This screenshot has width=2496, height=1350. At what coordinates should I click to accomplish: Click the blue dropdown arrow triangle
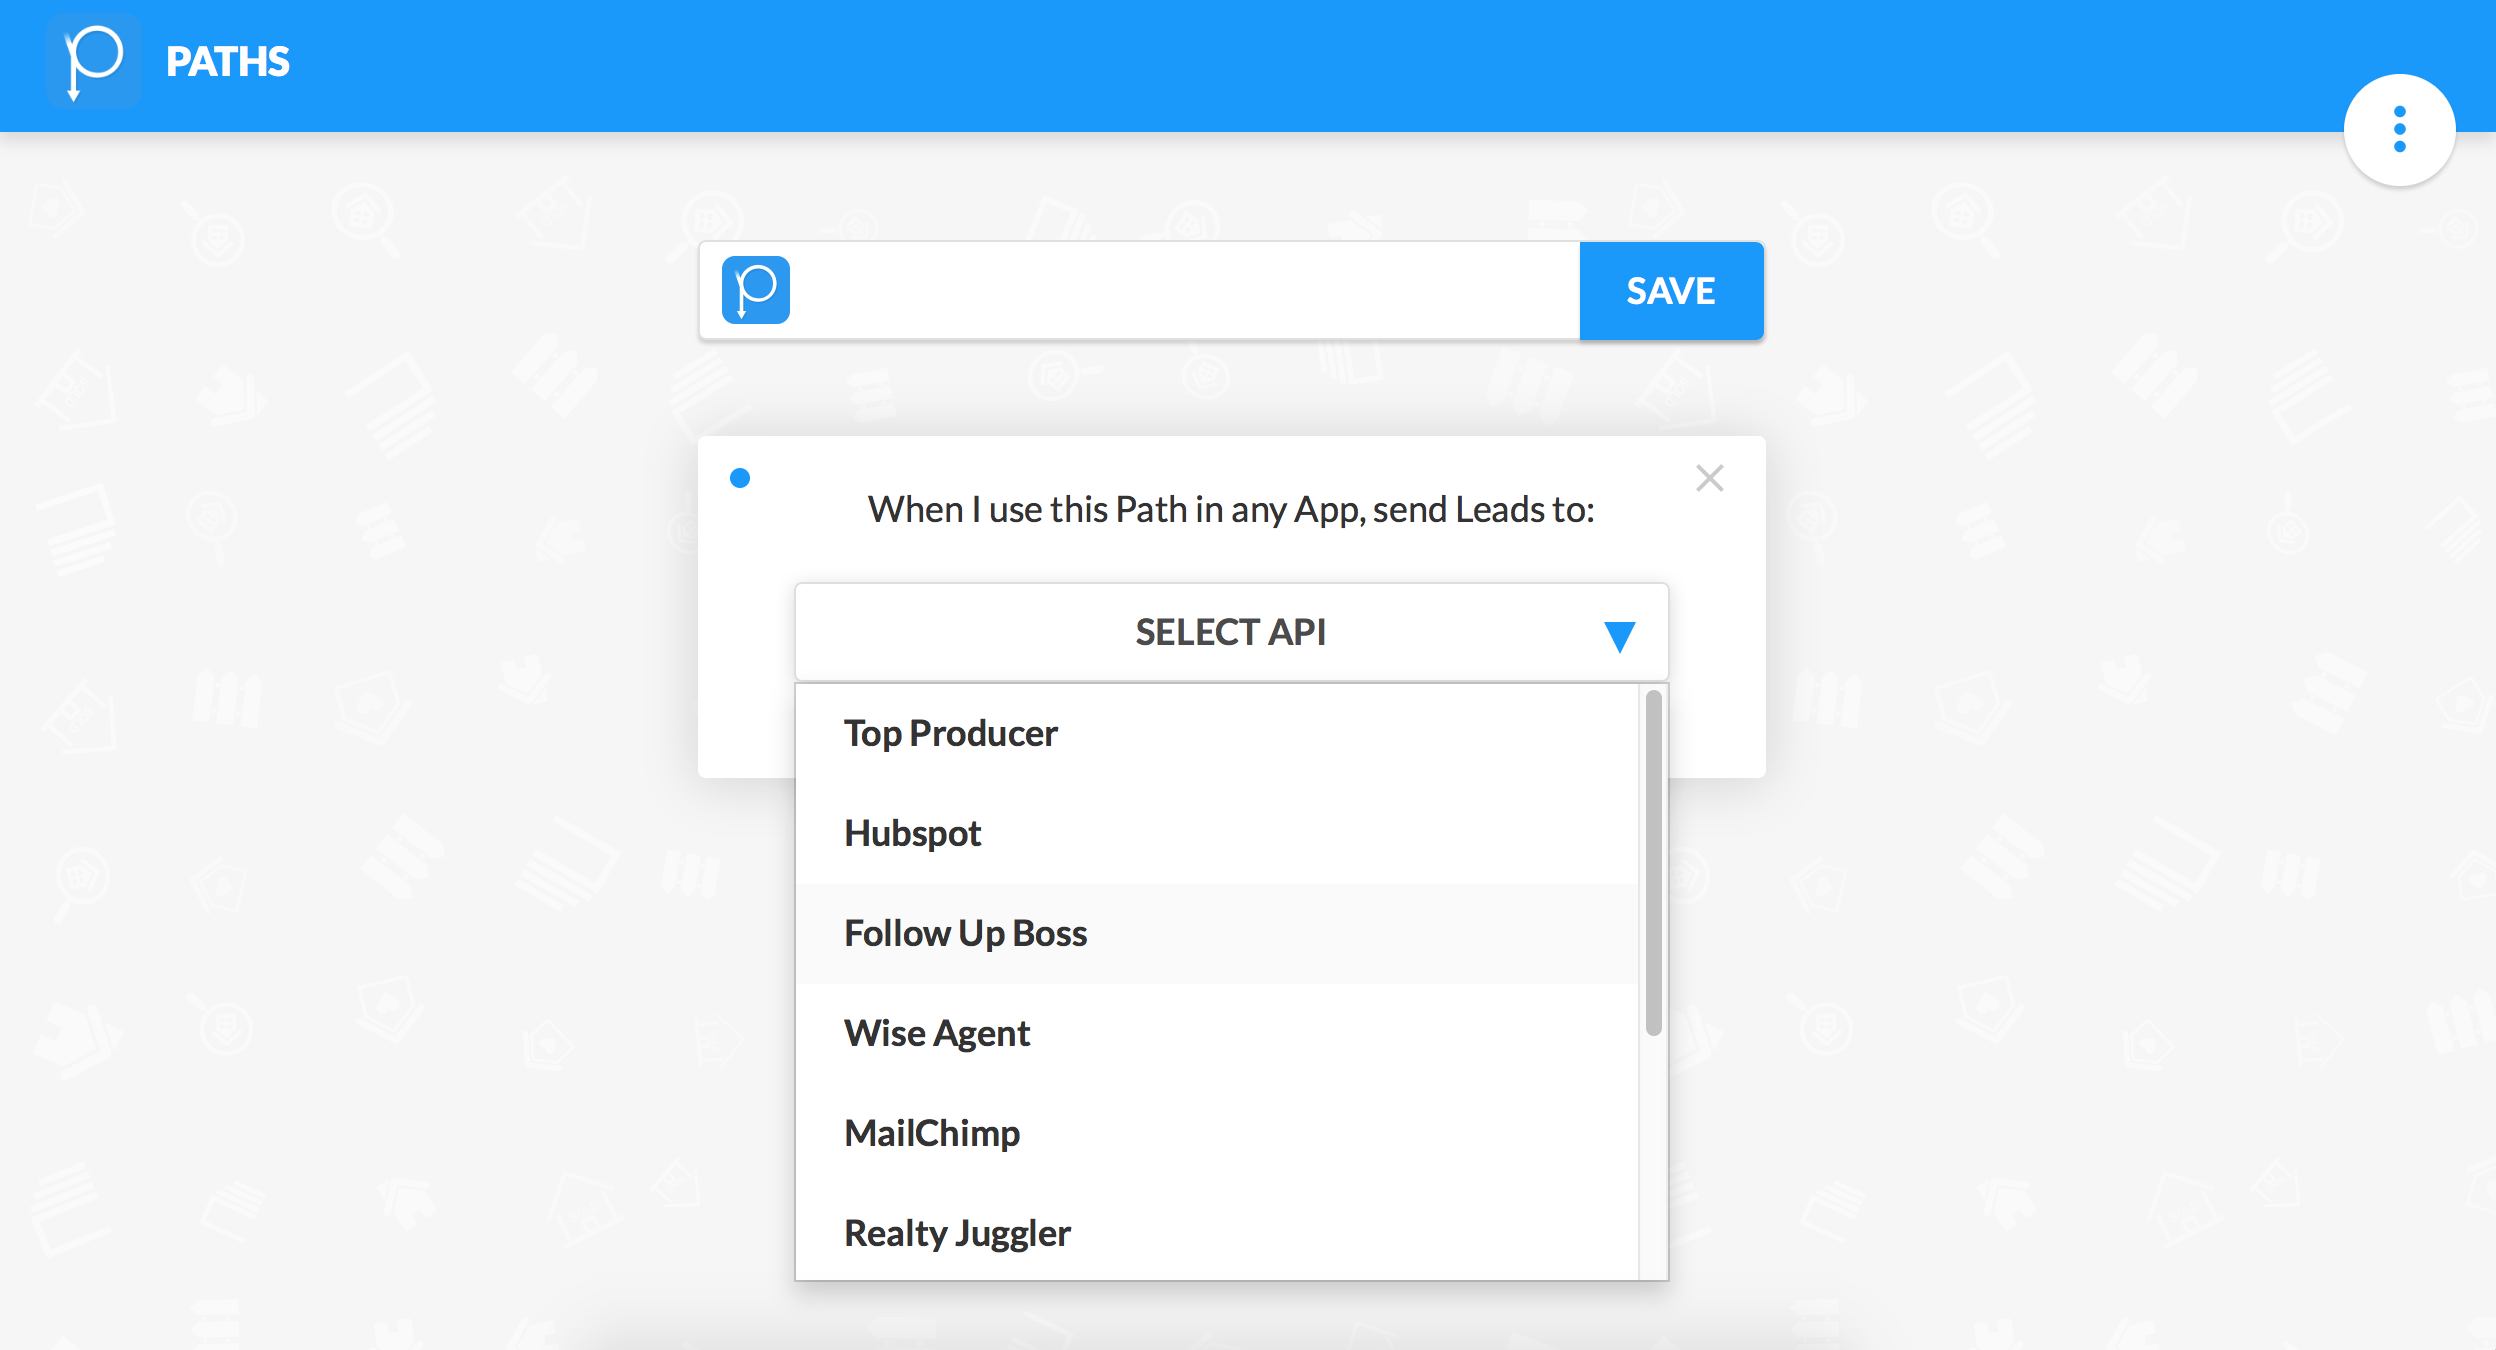[1619, 636]
